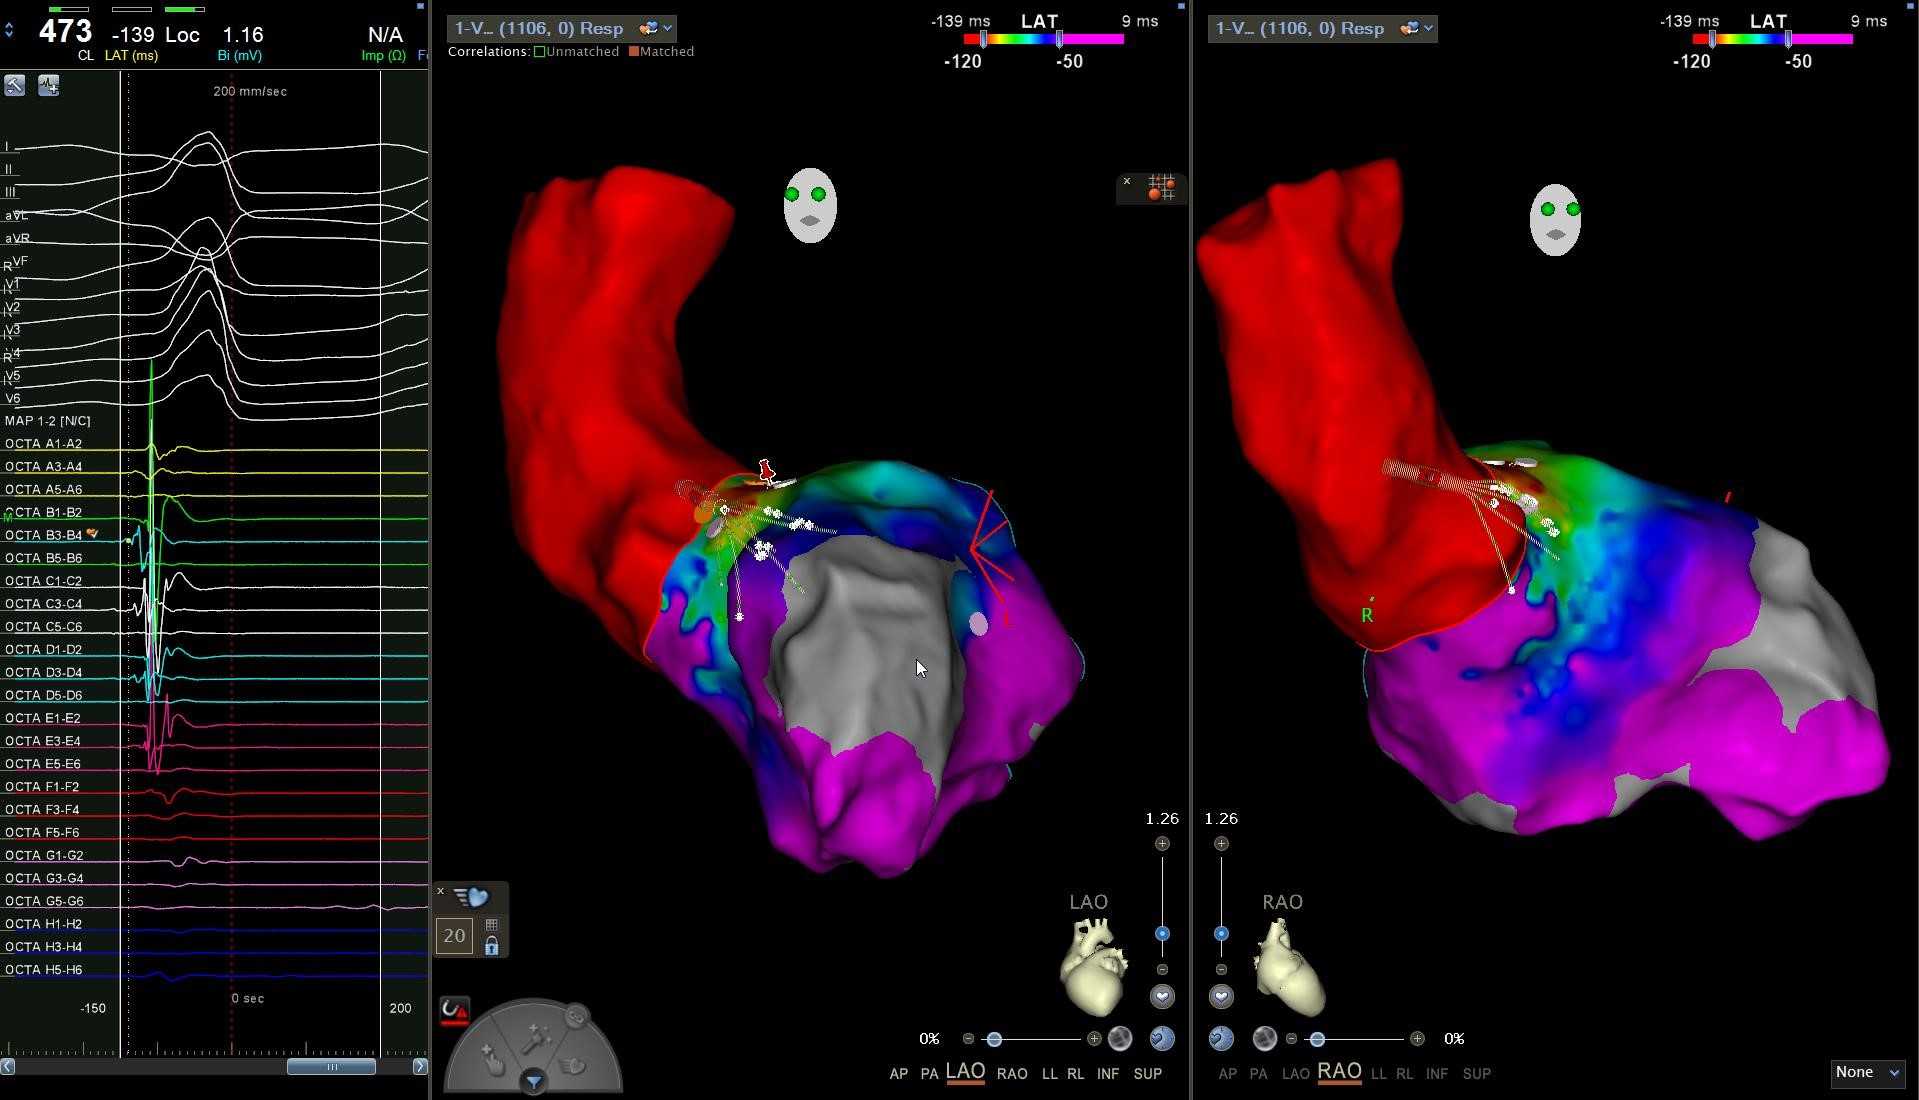Image resolution: width=1919 pixels, height=1100 pixels.
Task: Click the left map blue heart-clock icon
Action: (x=1162, y=1039)
